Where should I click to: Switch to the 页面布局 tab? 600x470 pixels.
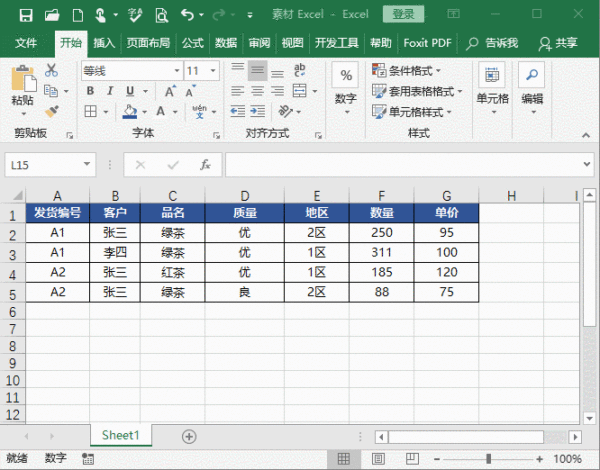pos(148,42)
